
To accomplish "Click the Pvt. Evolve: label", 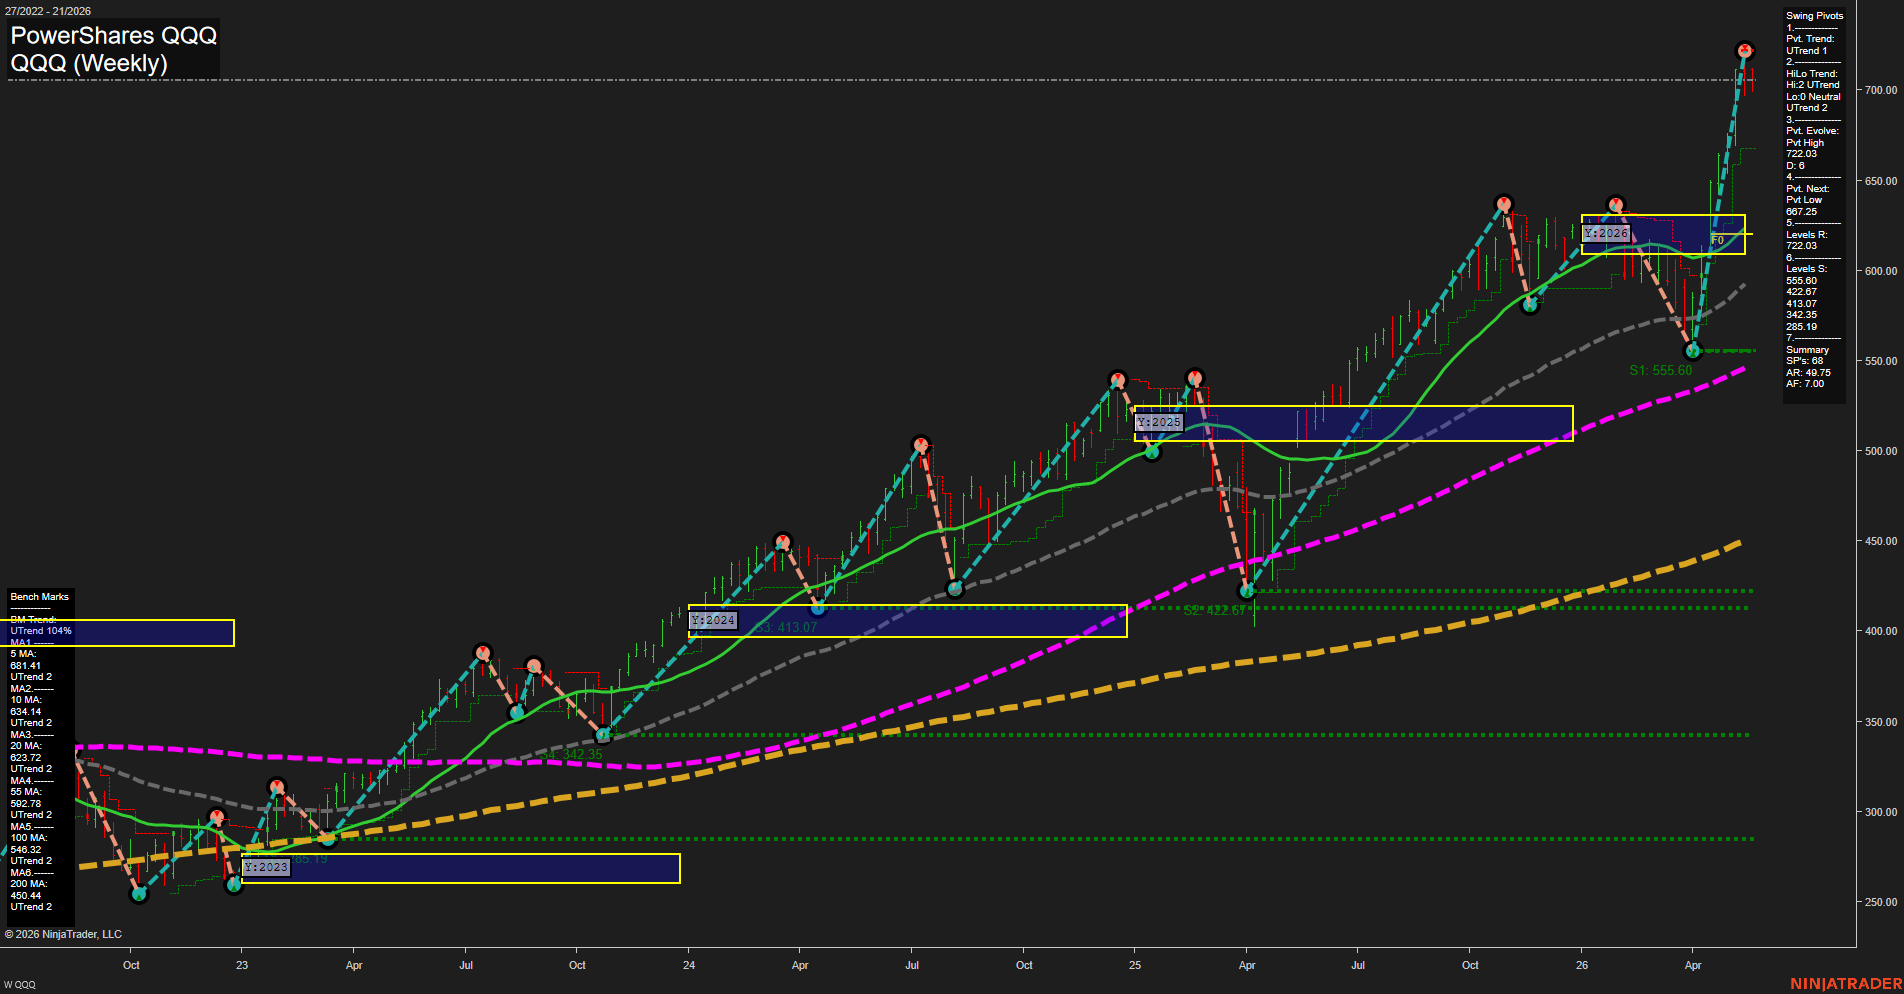I will click(x=1812, y=131).
